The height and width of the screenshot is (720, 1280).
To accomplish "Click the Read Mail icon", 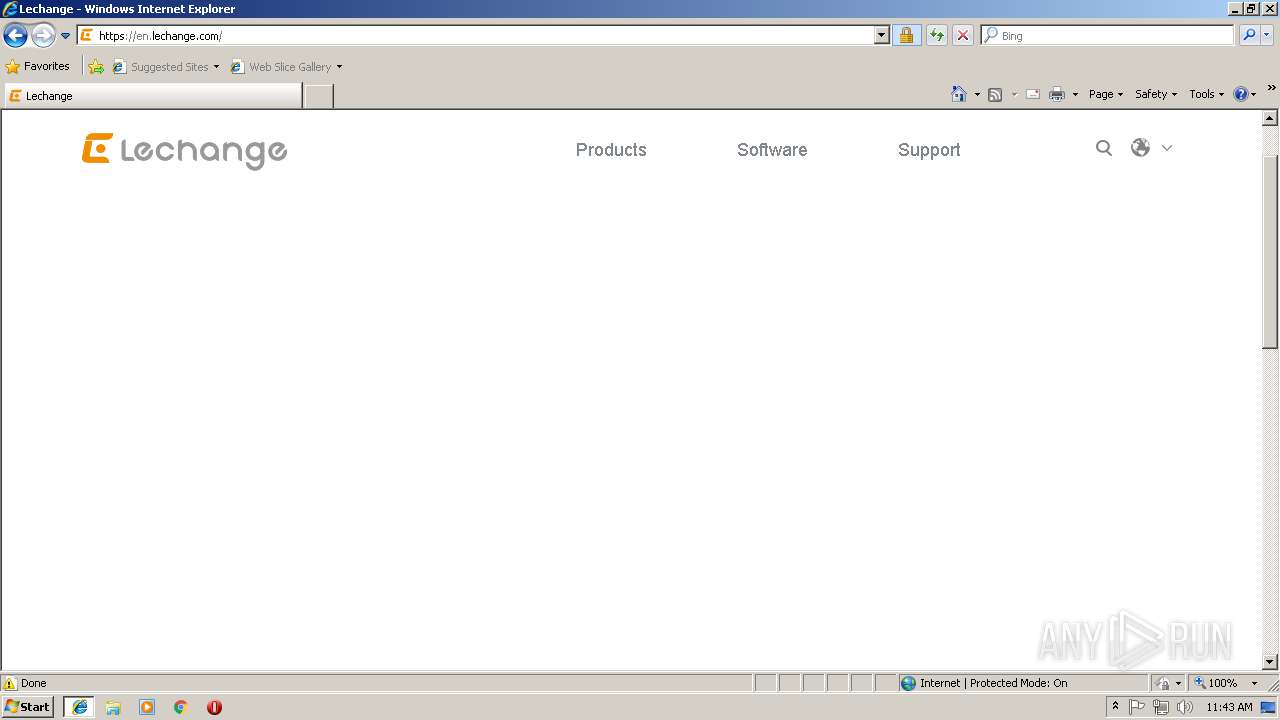I will (x=1033, y=95).
